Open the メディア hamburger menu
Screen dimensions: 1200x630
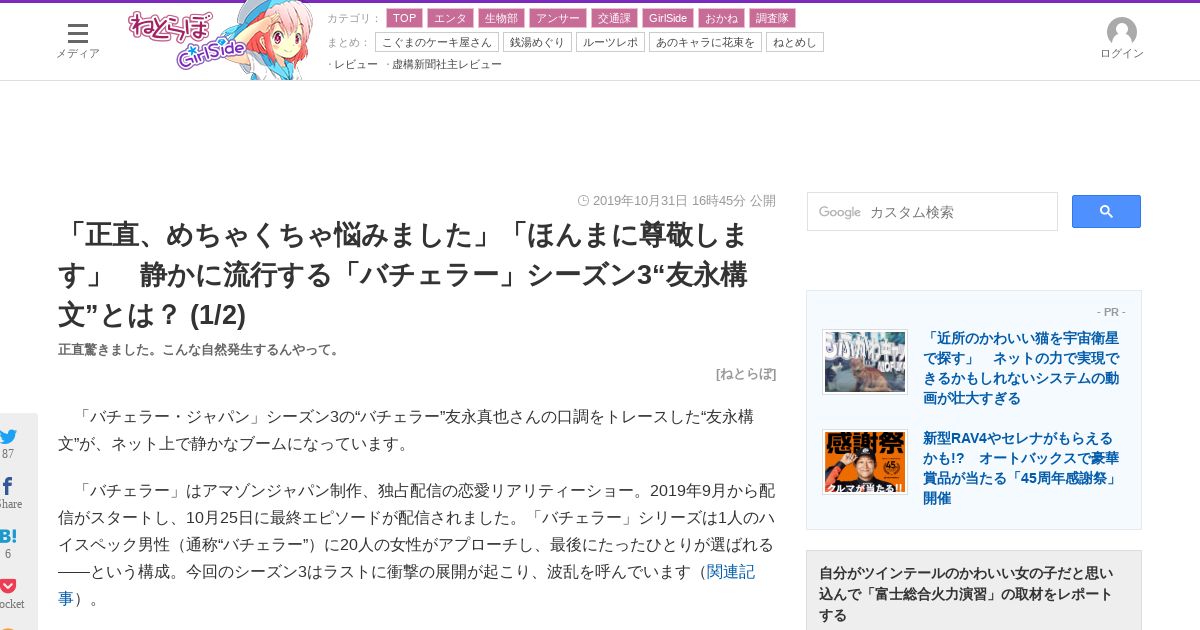tap(77, 40)
